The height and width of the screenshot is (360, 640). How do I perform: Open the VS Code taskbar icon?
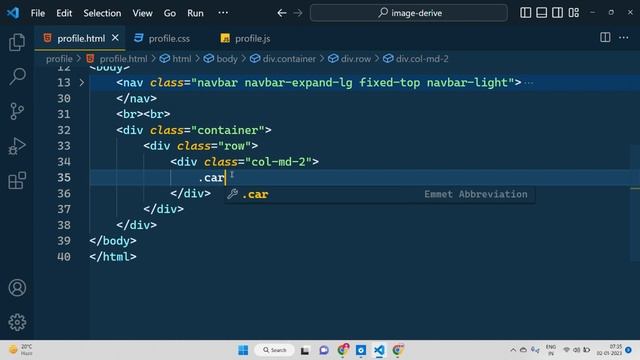(379, 350)
